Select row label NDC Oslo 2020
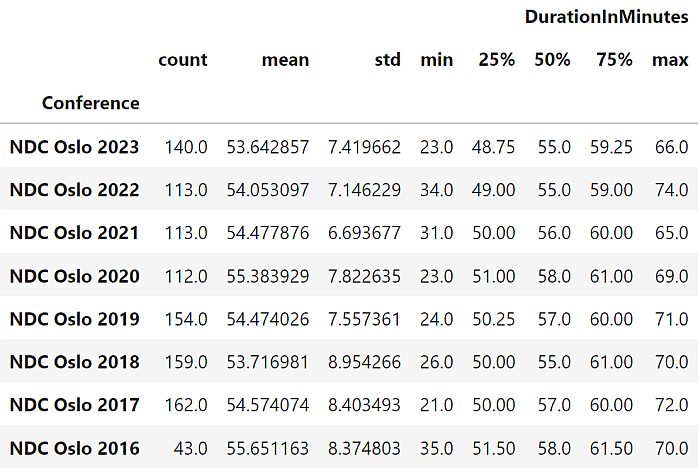This screenshot has width=700, height=468. click(x=75, y=276)
